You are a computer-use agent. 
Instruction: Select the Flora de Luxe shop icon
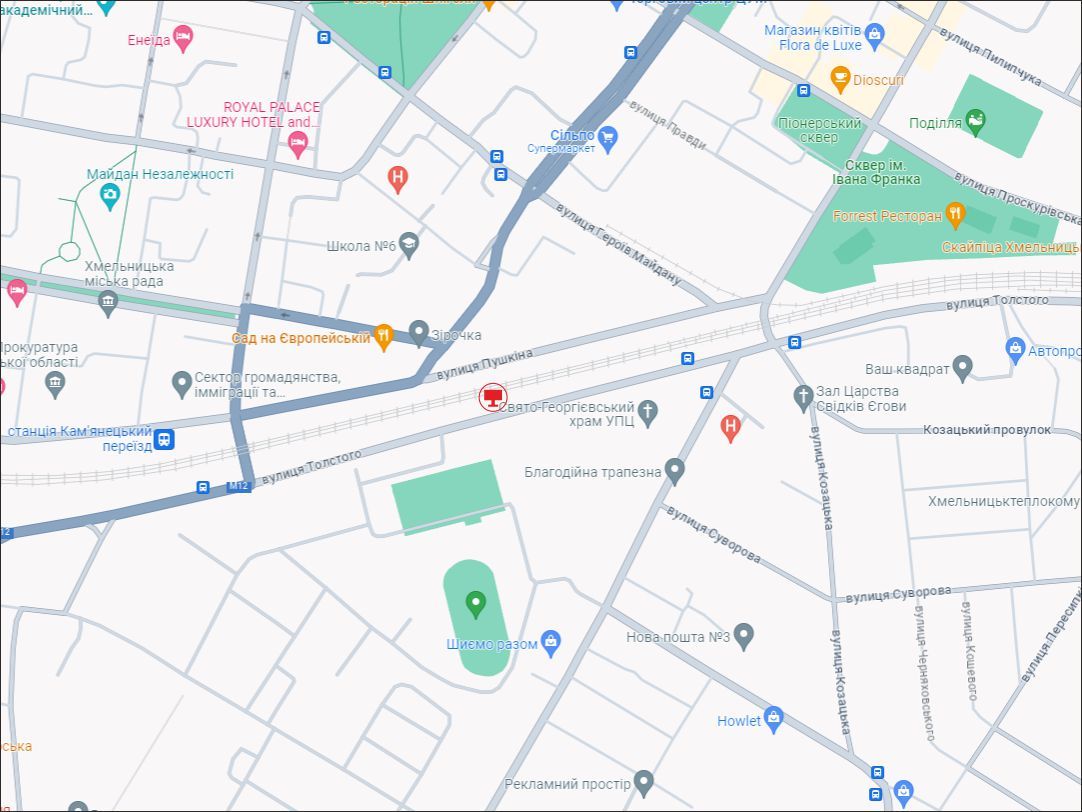pyautogui.click(x=875, y=38)
